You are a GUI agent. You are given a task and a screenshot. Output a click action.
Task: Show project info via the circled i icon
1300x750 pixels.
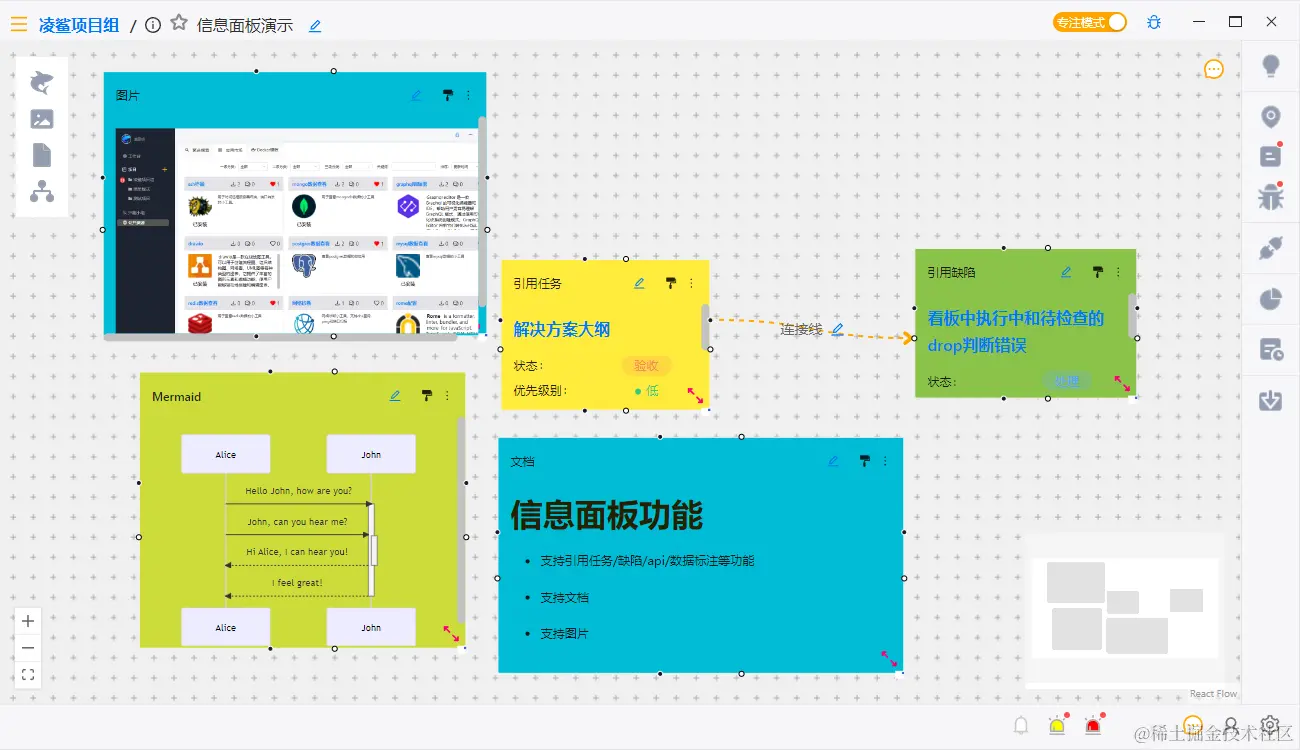click(x=153, y=25)
